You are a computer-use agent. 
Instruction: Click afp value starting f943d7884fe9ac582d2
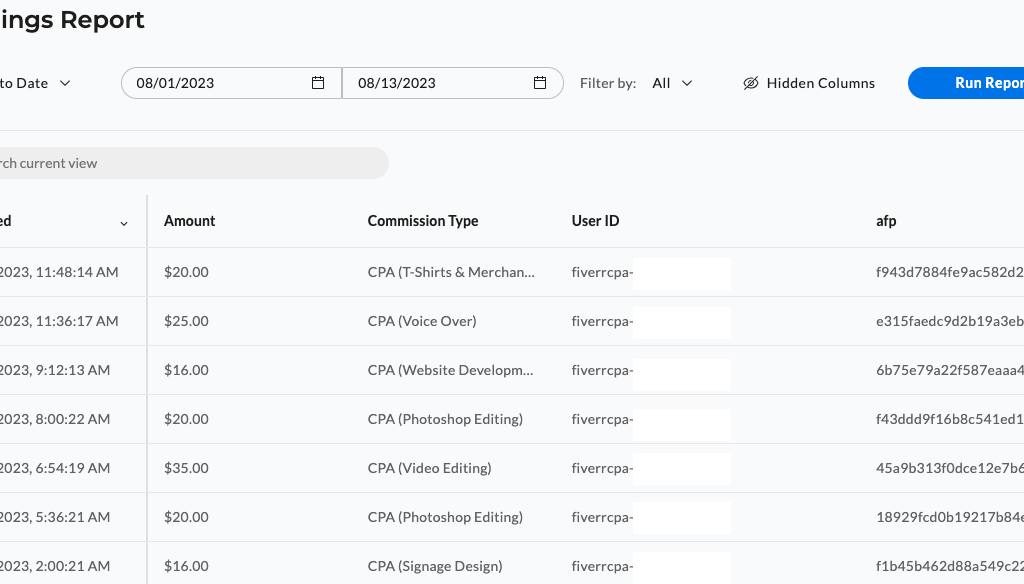(950, 272)
